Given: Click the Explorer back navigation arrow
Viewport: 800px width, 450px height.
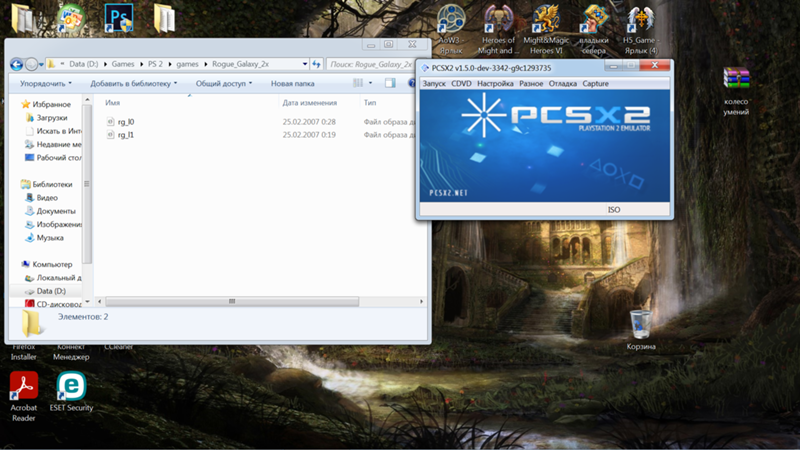Looking at the screenshot, I should click(17, 64).
